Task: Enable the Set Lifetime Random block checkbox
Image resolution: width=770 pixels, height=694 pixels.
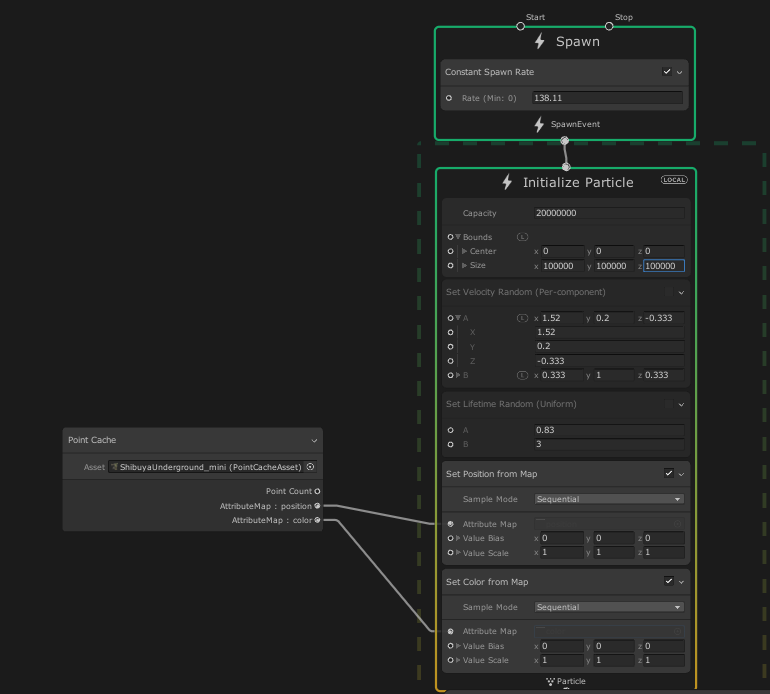Action: point(669,404)
